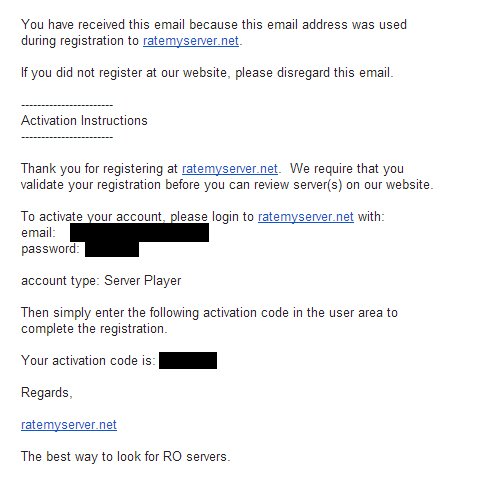
Task: Click the "Regards," closing text
Action: pyautogui.click(x=47, y=393)
